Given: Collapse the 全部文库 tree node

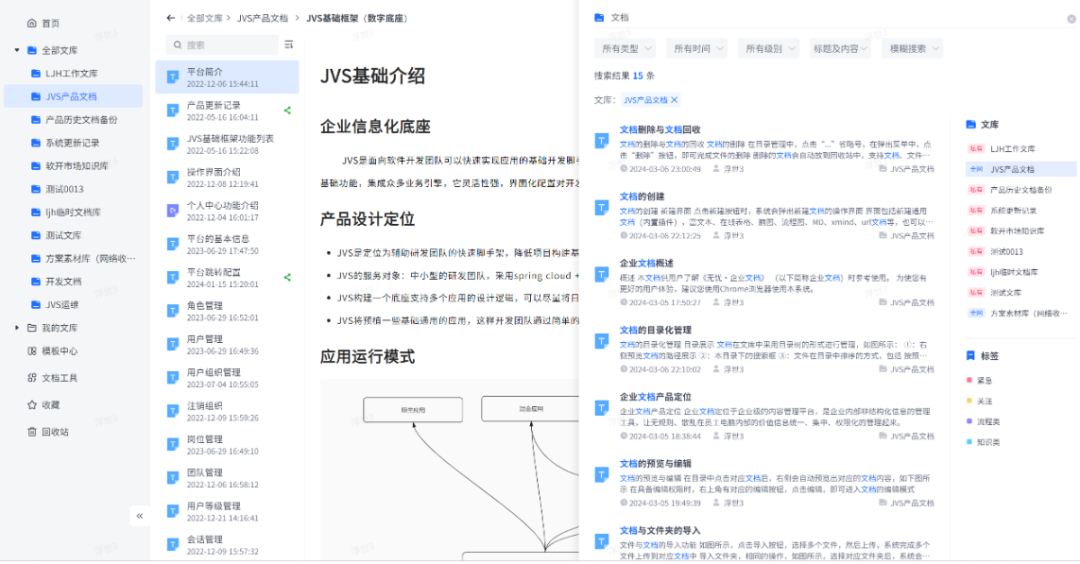Looking at the screenshot, I should pos(17,50).
